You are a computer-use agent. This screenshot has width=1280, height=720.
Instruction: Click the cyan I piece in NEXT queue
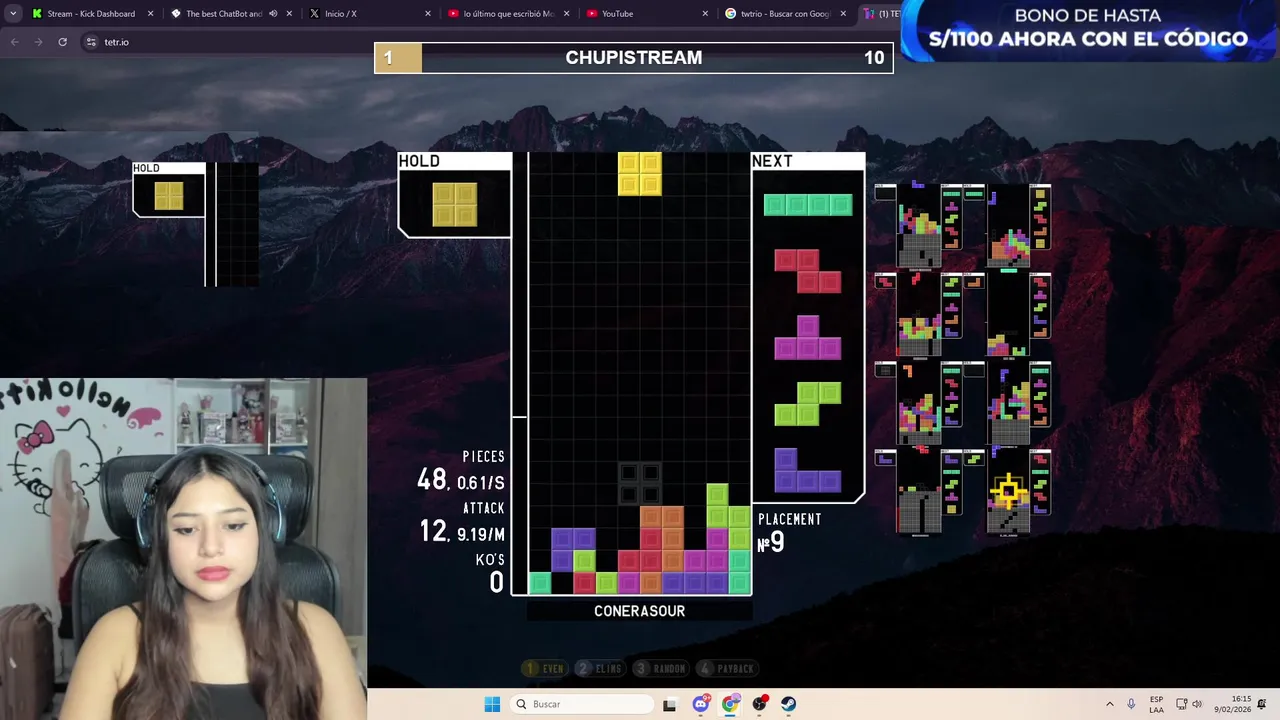[808, 205]
